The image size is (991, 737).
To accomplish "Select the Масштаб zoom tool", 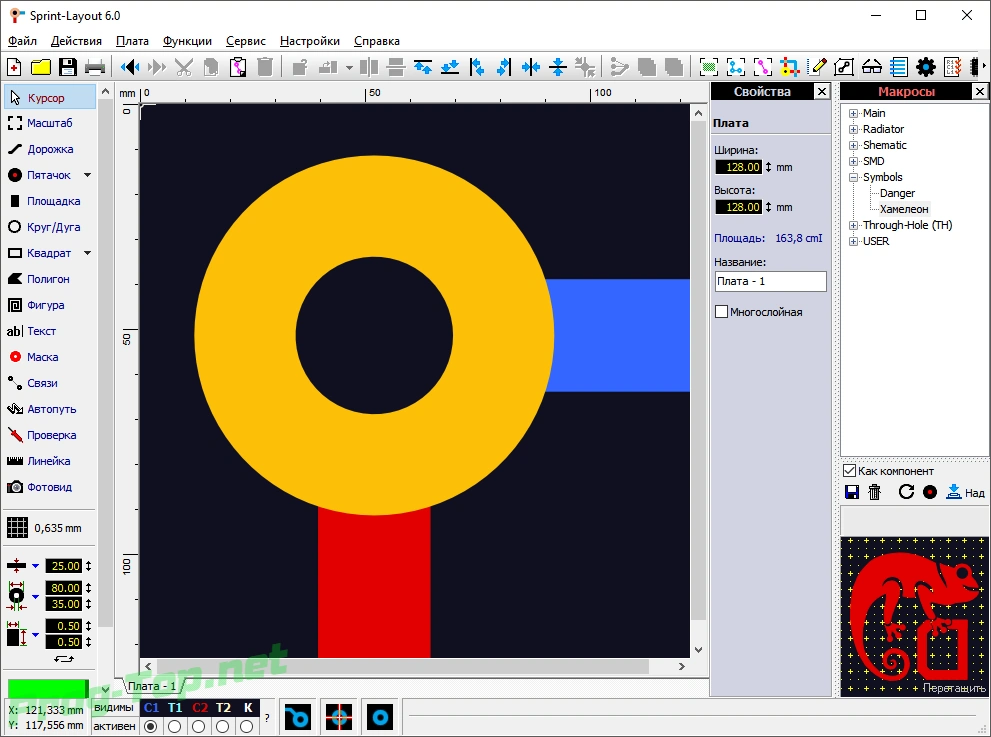I will [50, 123].
